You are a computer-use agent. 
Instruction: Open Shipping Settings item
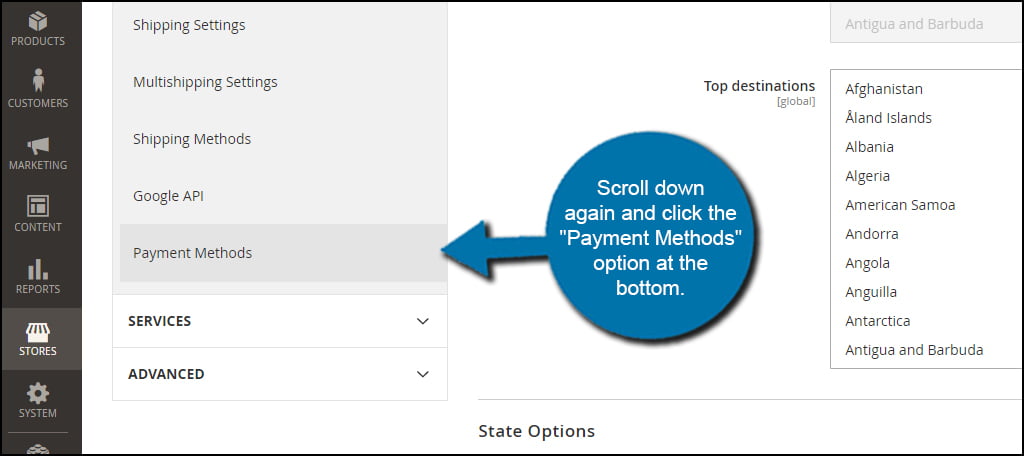pos(283,25)
